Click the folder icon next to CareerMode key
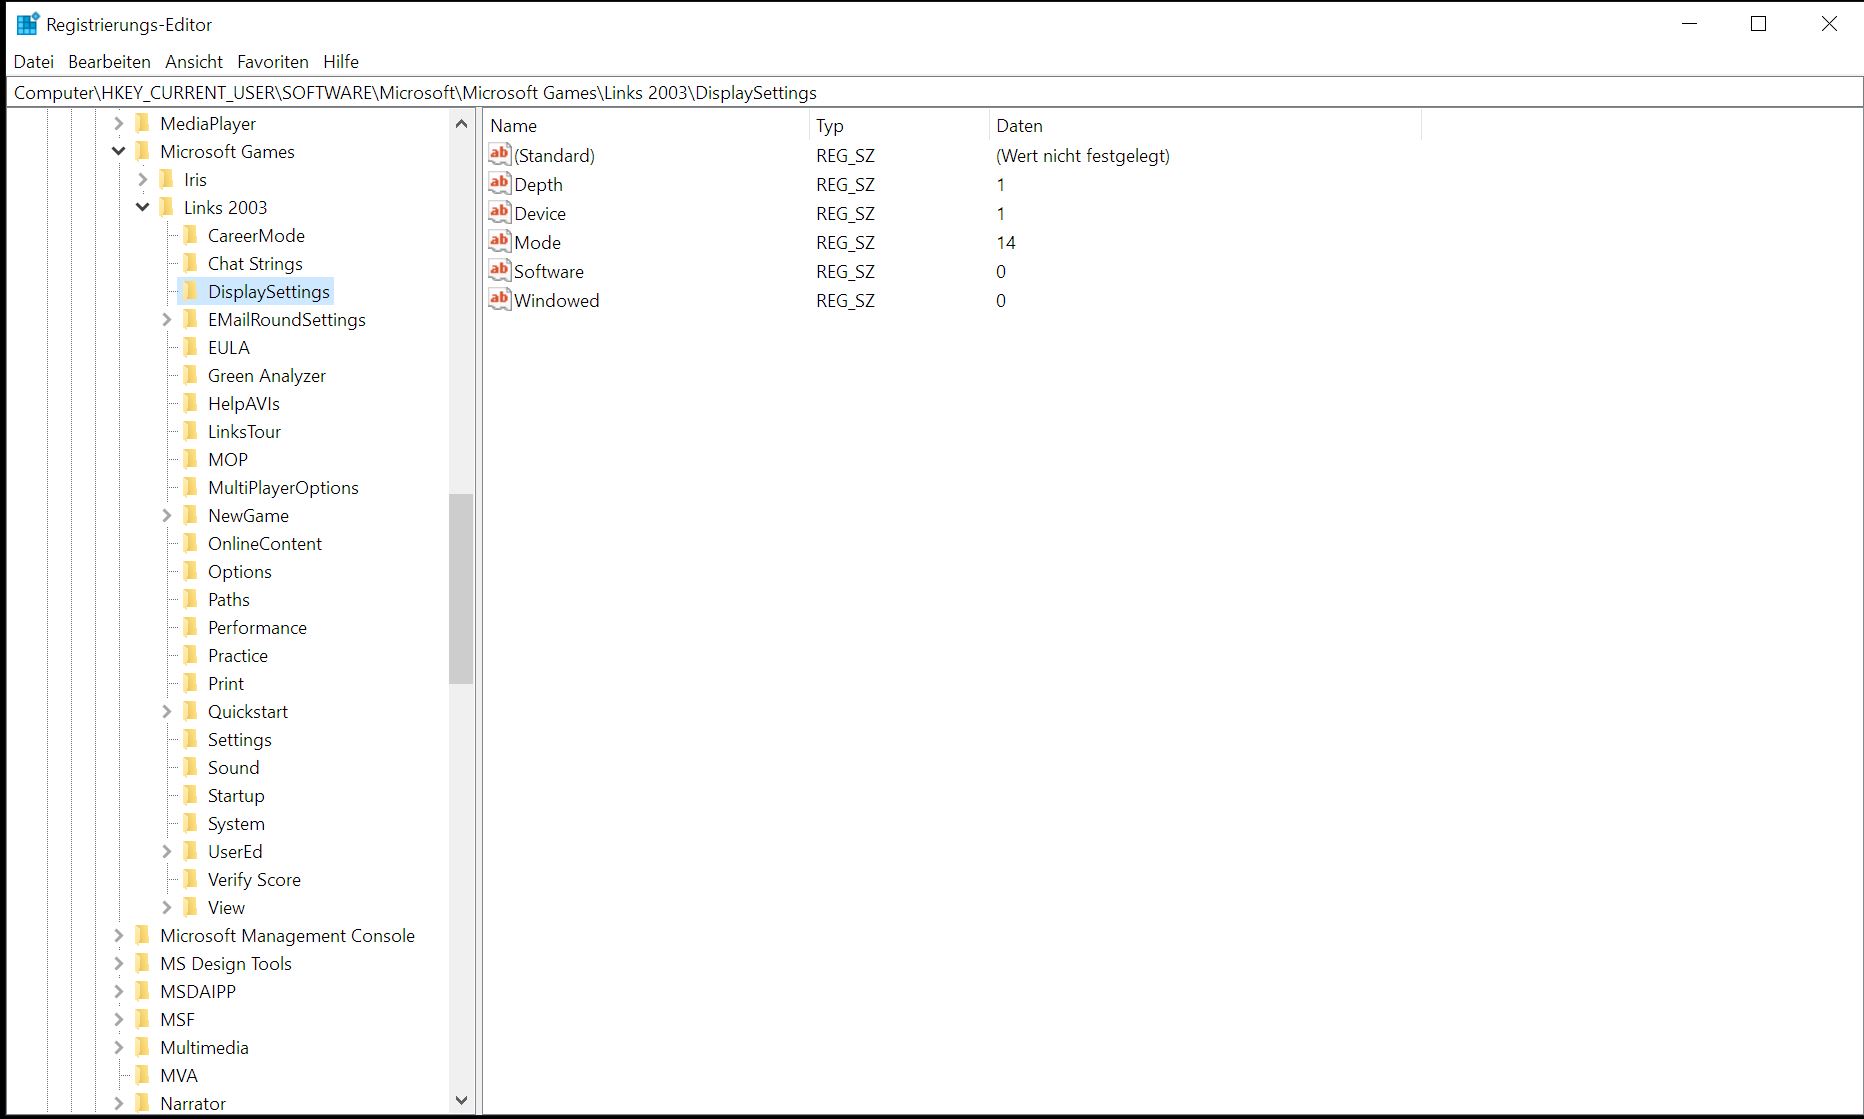The height and width of the screenshot is (1119, 1864). pyautogui.click(x=192, y=235)
